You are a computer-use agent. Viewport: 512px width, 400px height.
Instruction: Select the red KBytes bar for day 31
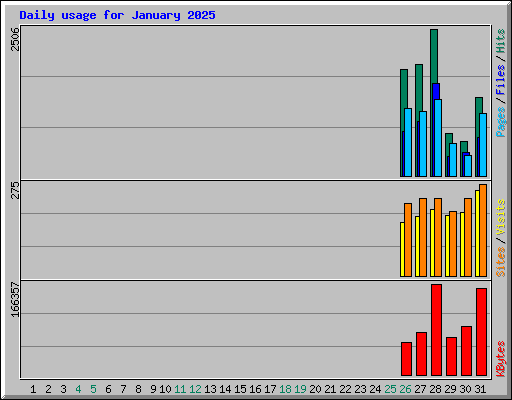coord(481,332)
